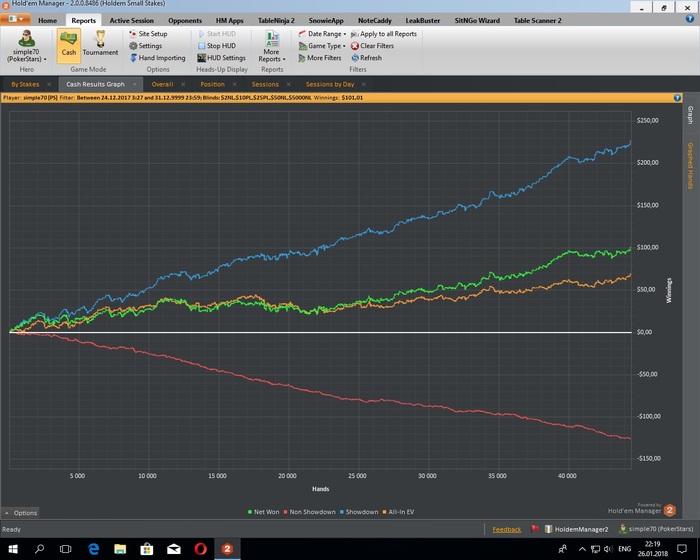Screen dimensions: 700x560
Task: Open SitNGo Wizard tab
Action: (x=477, y=20)
